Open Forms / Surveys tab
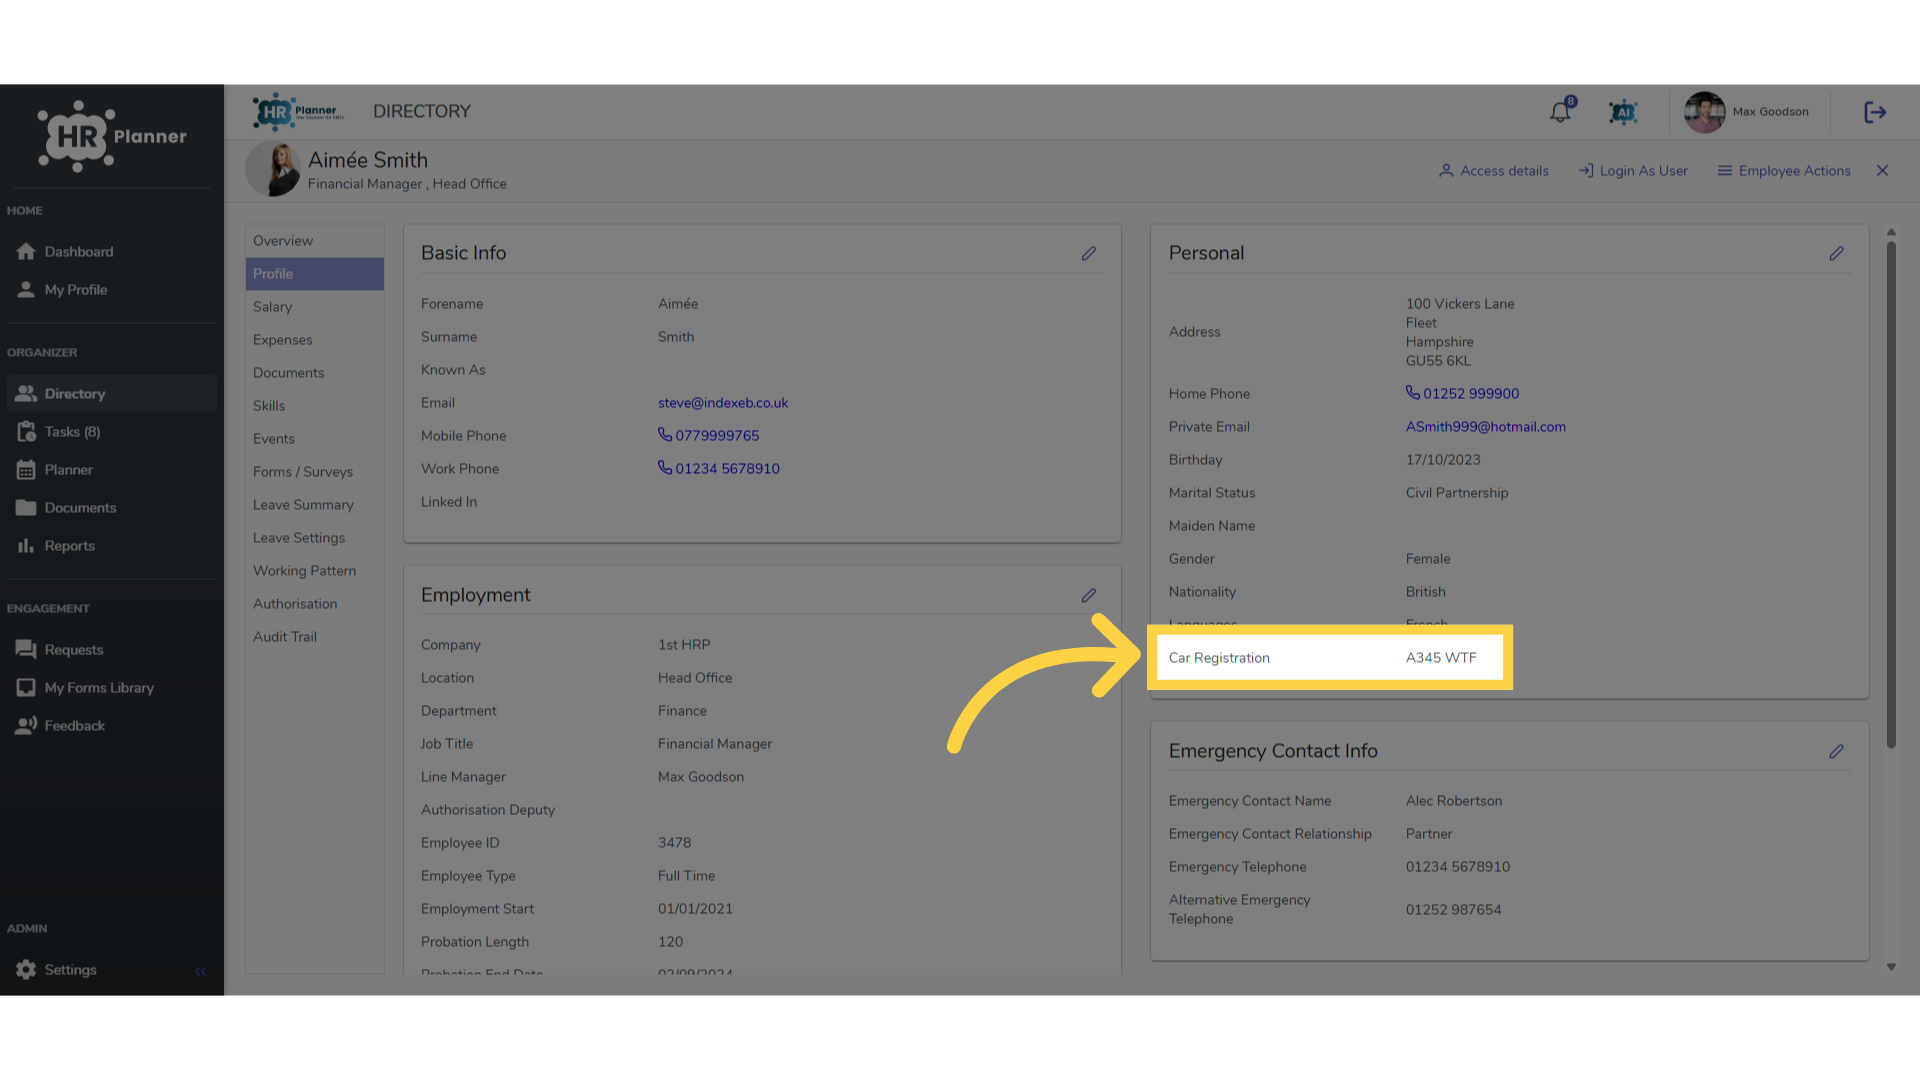The width and height of the screenshot is (1920, 1080). [315, 472]
